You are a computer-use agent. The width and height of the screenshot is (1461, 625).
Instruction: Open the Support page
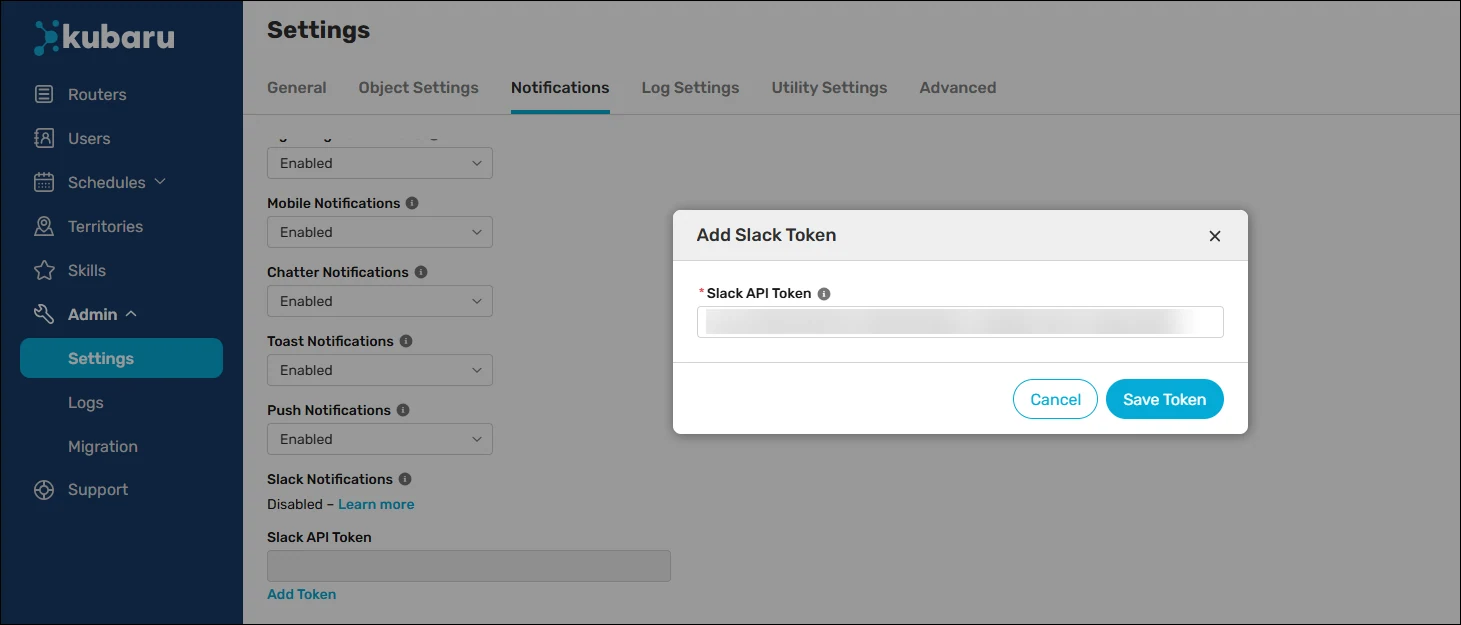click(x=98, y=490)
